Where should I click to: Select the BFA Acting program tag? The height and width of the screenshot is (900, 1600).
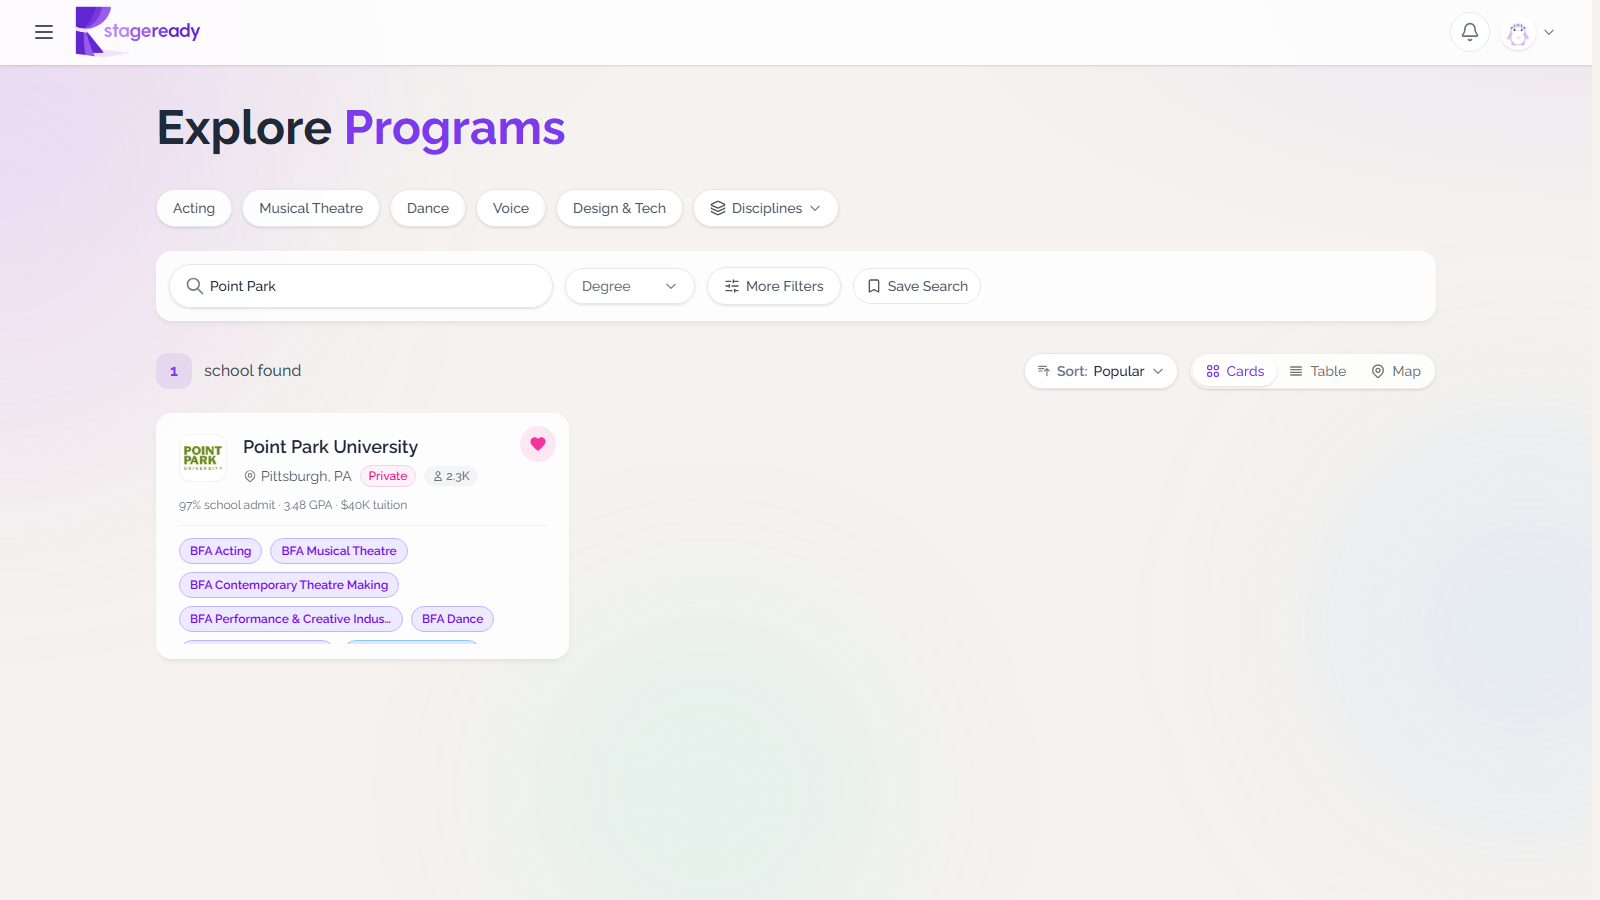(221, 551)
